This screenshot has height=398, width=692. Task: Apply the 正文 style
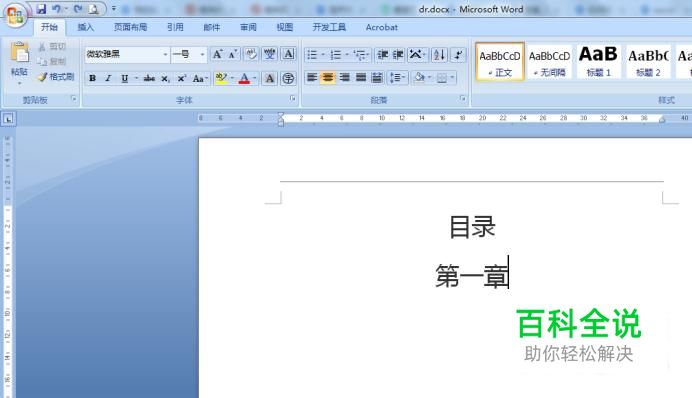pos(500,62)
